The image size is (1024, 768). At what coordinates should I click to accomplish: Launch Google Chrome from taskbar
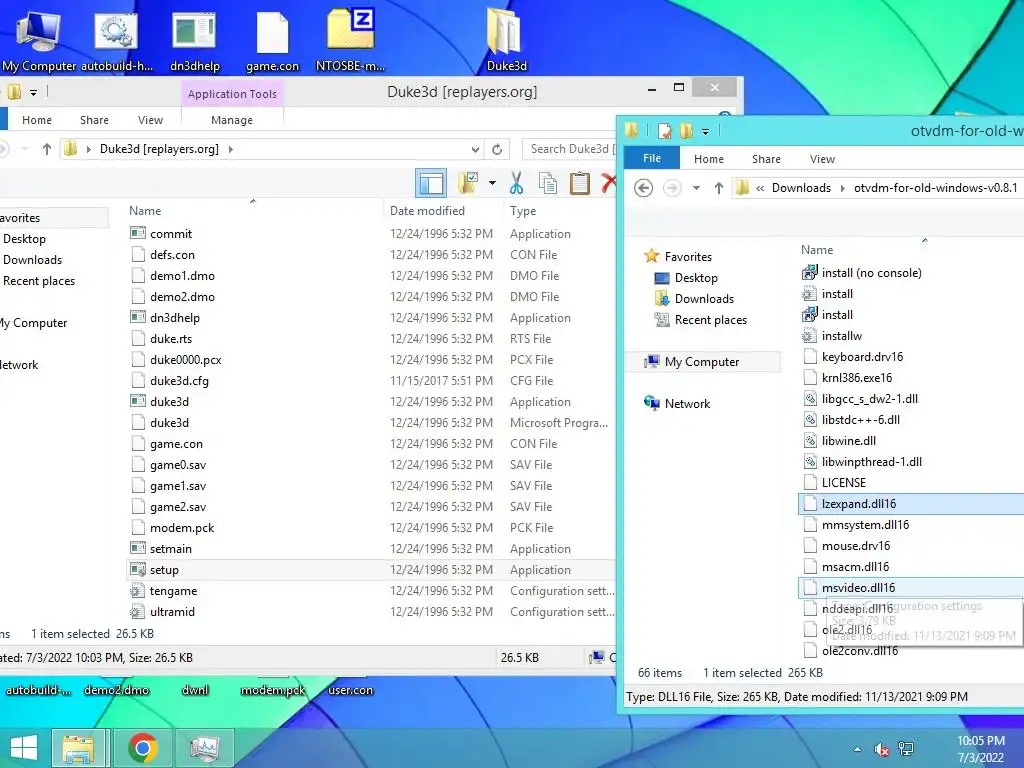(x=143, y=748)
